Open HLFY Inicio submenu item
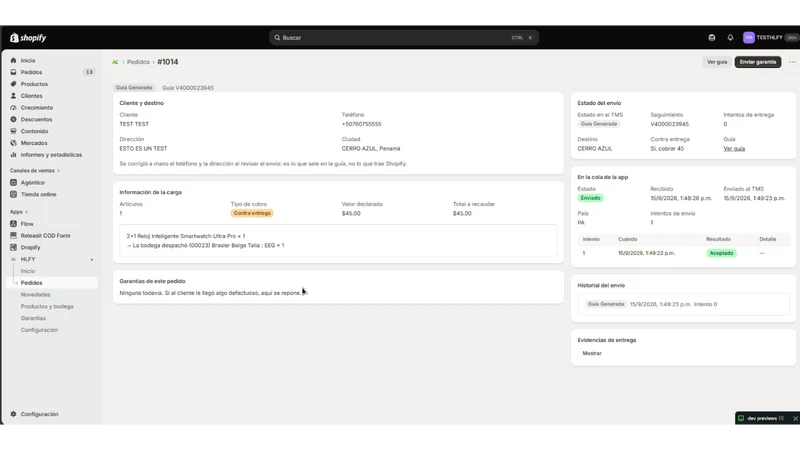This screenshot has height=450, width=800. (x=28, y=271)
